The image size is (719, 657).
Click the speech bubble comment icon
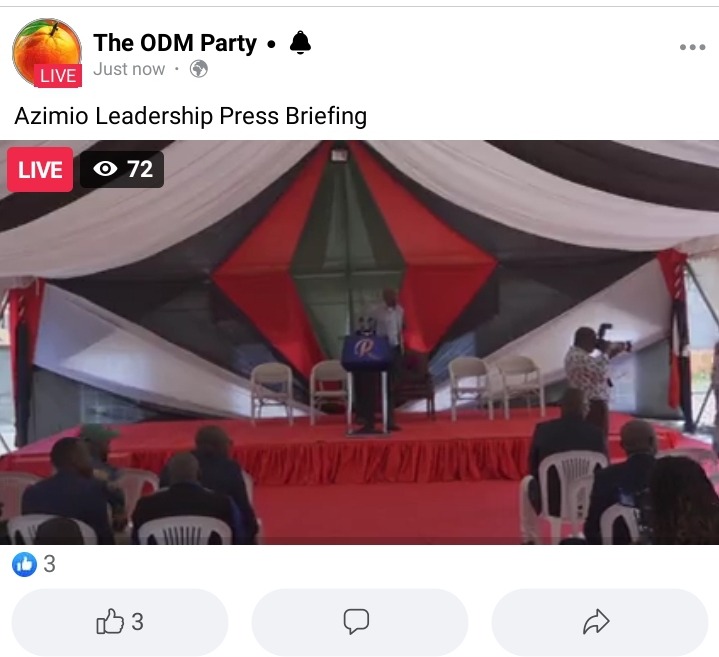(356, 622)
